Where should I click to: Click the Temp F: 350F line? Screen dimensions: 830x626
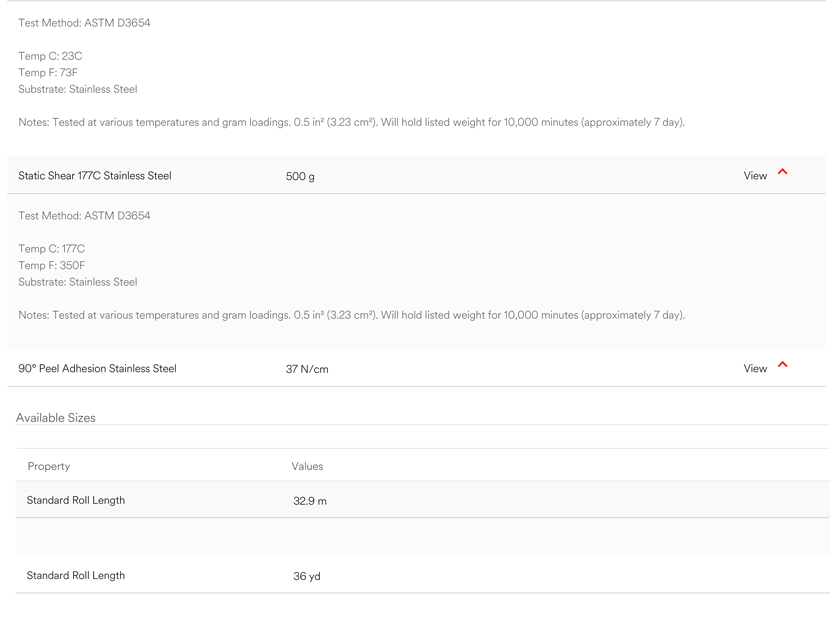[x=51, y=265]
